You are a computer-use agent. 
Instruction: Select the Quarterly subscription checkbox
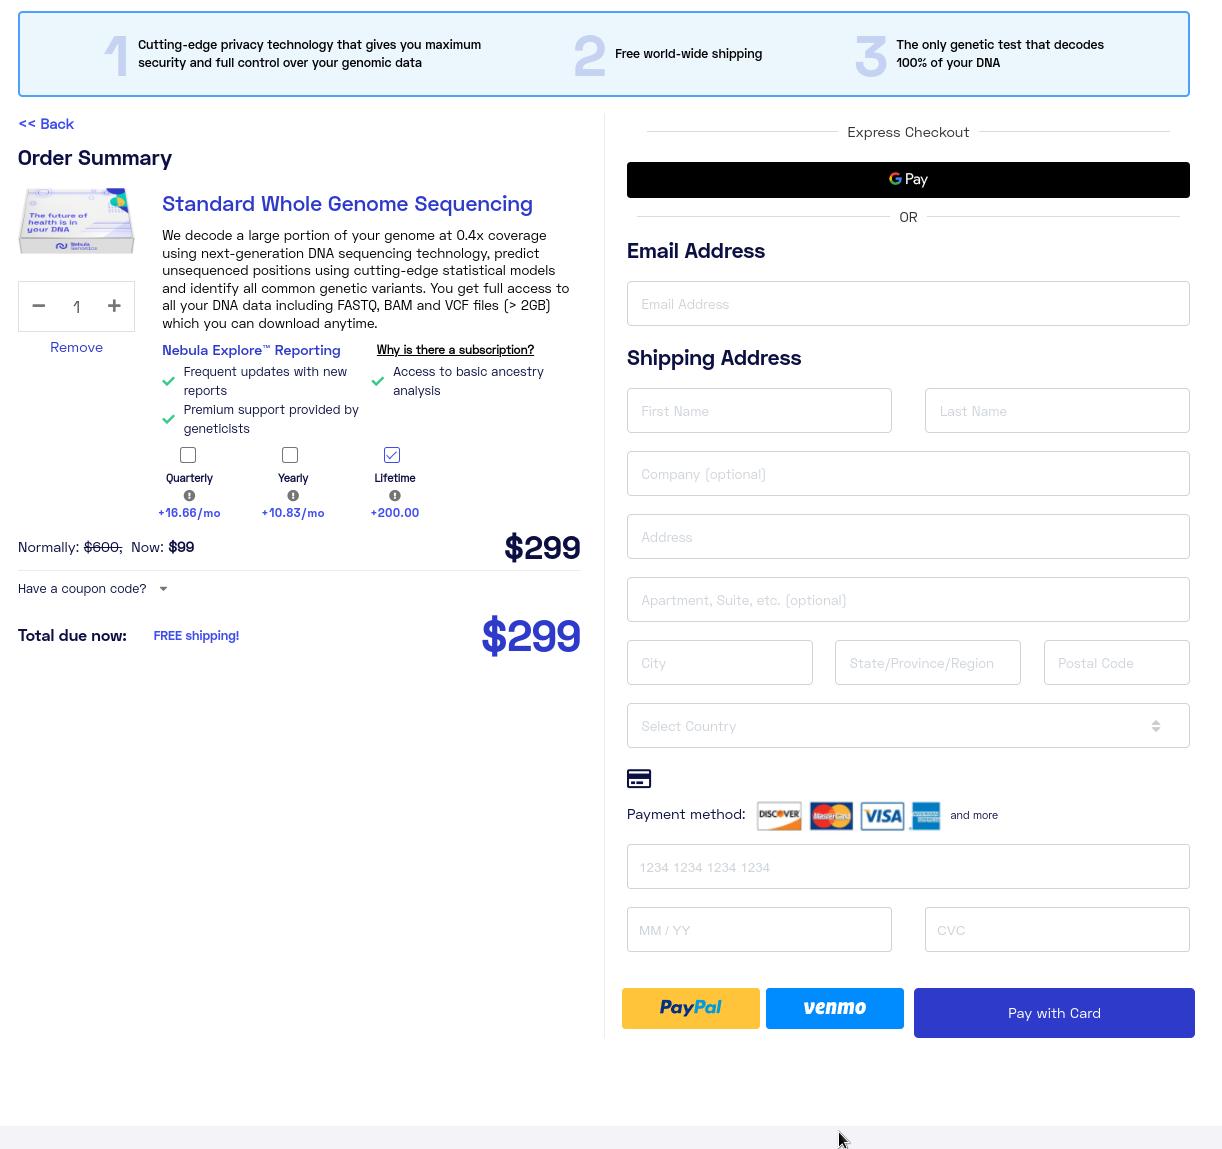point(188,455)
